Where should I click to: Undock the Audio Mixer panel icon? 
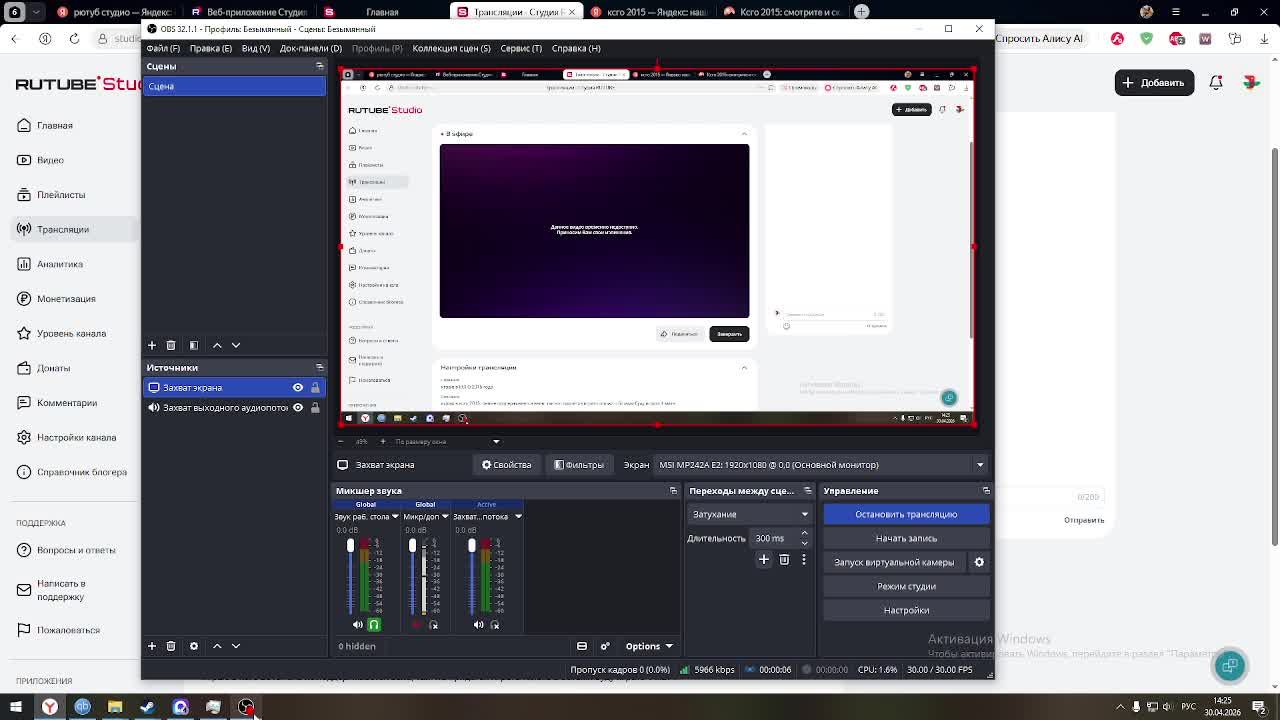click(673, 491)
